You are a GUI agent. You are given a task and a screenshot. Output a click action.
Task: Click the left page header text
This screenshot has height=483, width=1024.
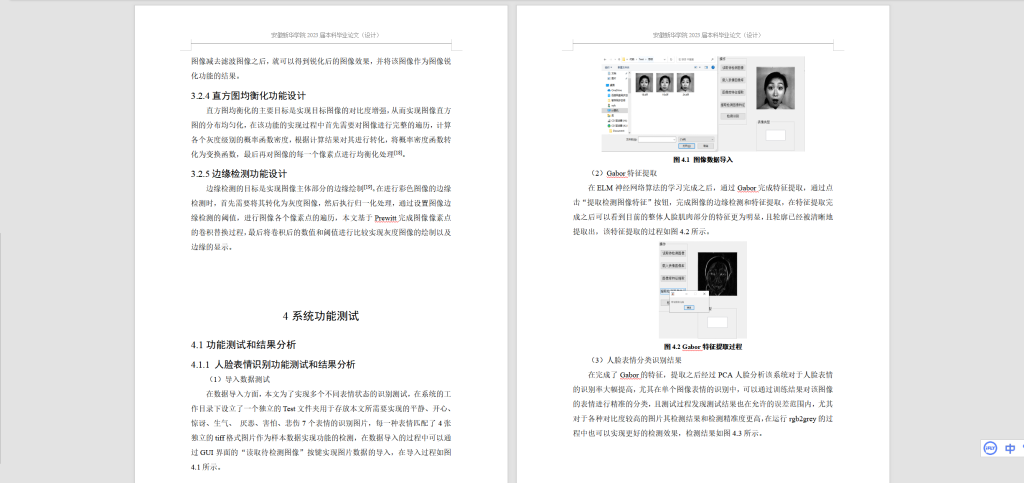pyautogui.click(x=325, y=35)
